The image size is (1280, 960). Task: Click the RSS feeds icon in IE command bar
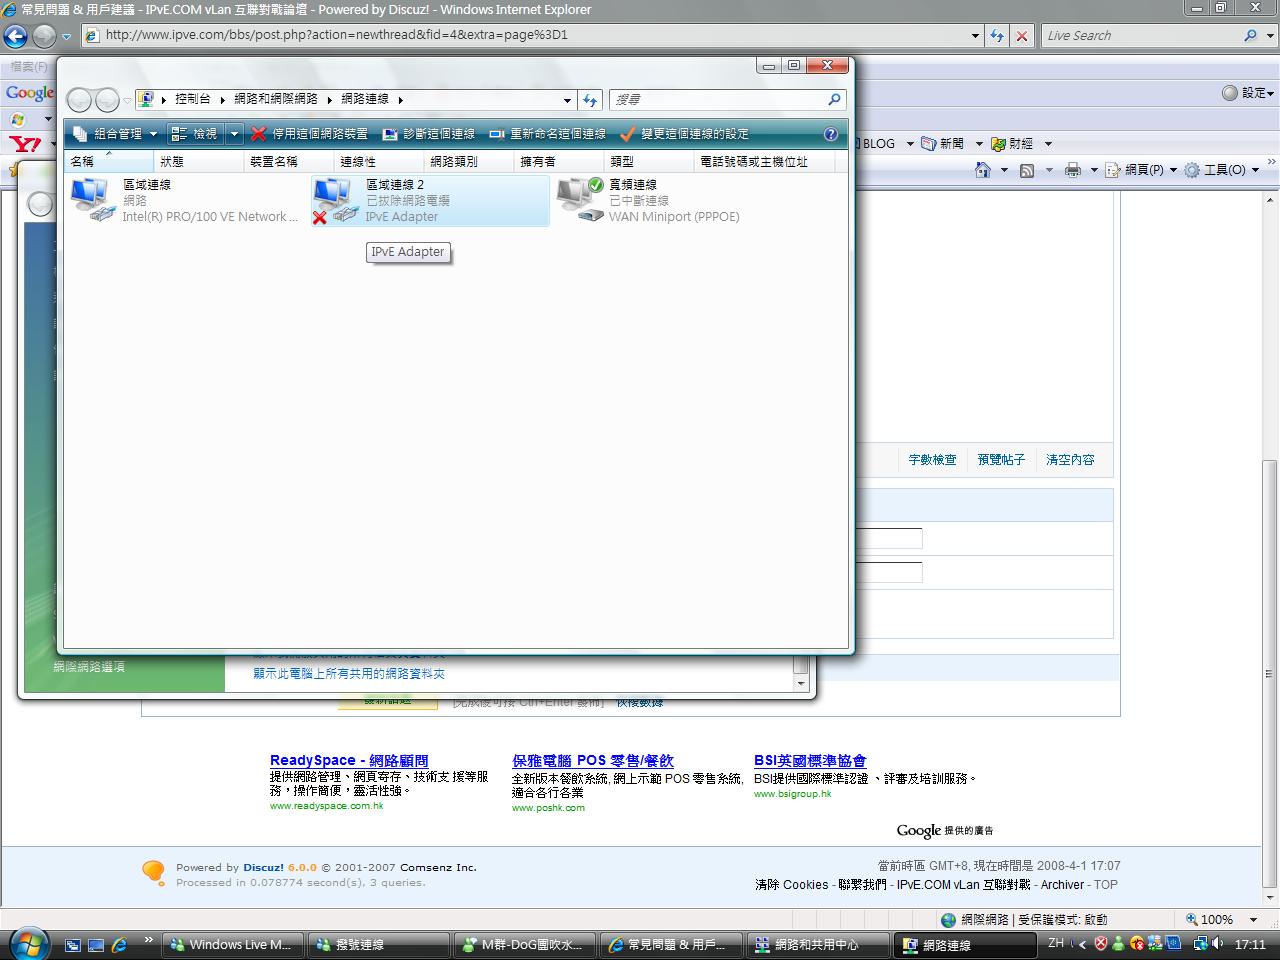(1027, 170)
